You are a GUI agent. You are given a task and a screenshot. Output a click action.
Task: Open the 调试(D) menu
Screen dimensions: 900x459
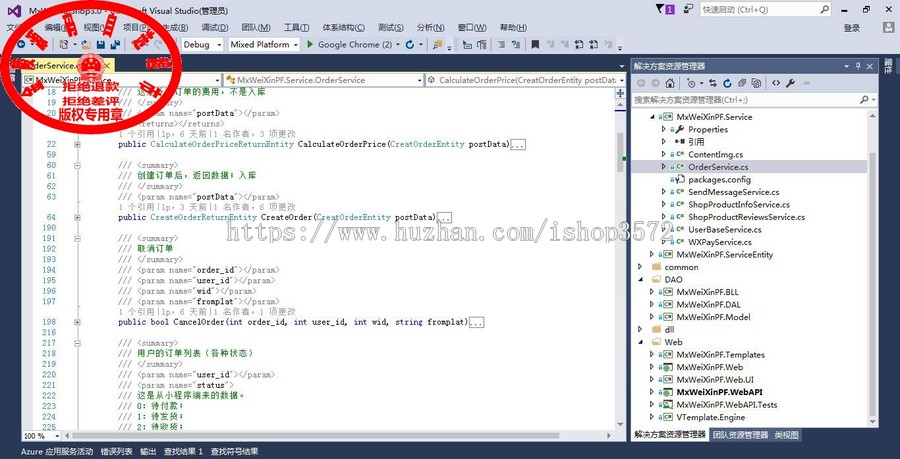pos(215,28)
